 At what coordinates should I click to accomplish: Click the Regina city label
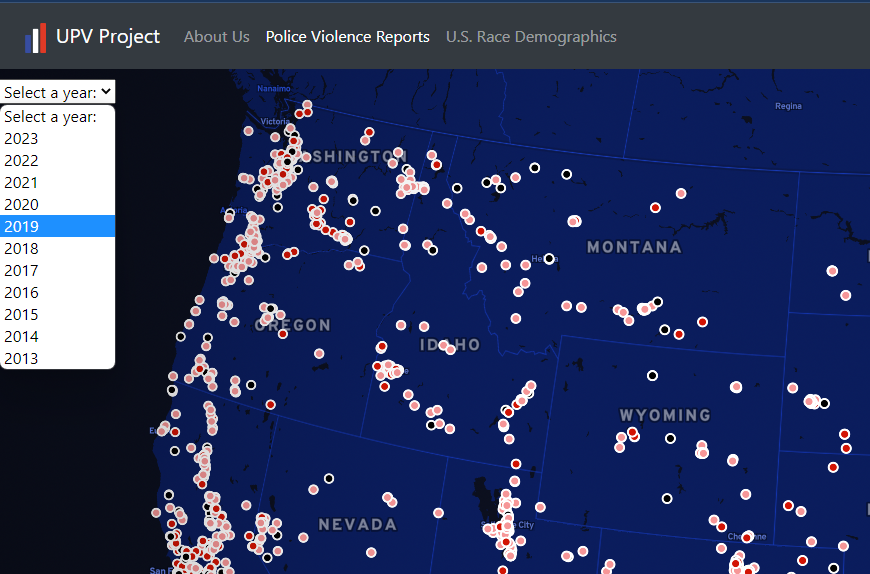(x=788, y=106)
